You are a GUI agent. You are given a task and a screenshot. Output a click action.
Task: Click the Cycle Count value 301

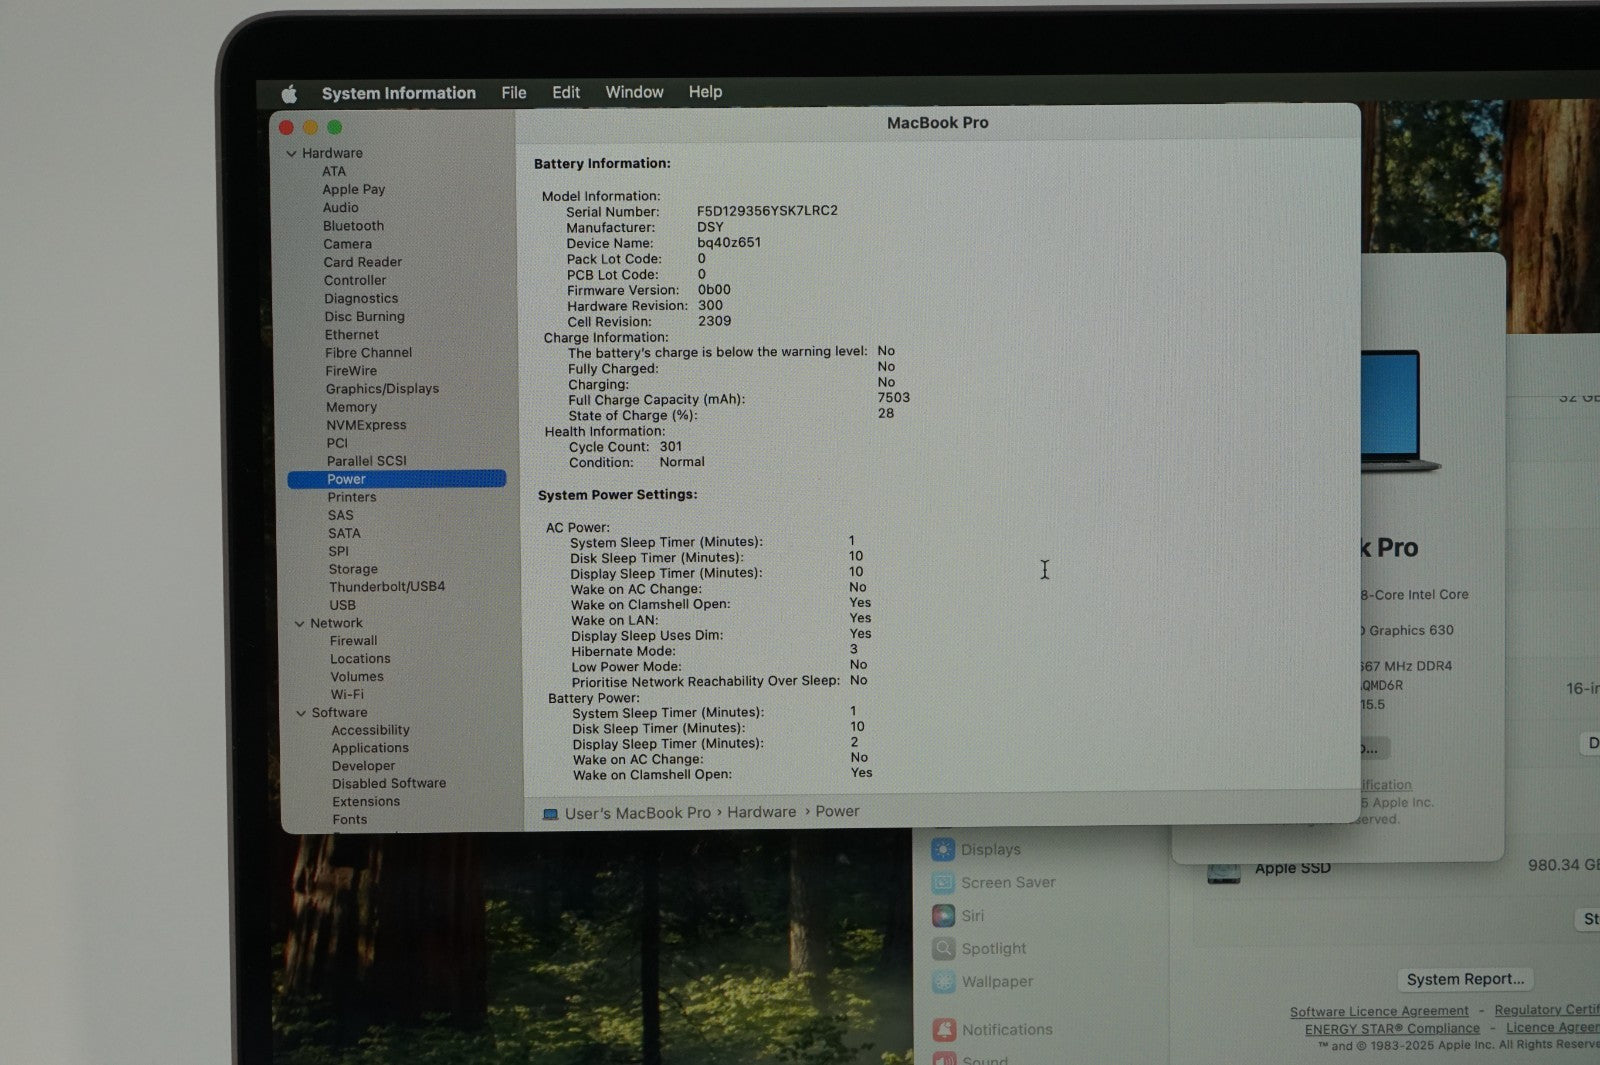pos(671,447)
